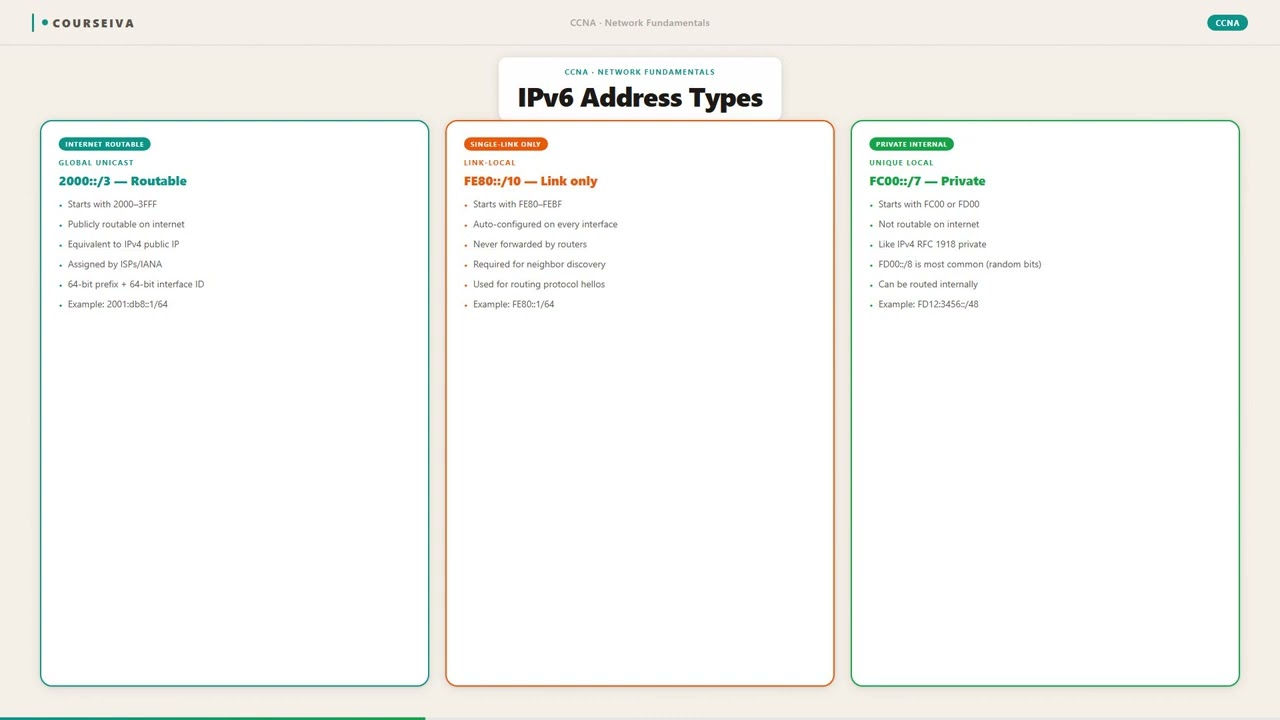The width and height of the screenshot is (1280, 720).
Task: Click 'Required for neighbor discovery' bullet
Action: 539,264
